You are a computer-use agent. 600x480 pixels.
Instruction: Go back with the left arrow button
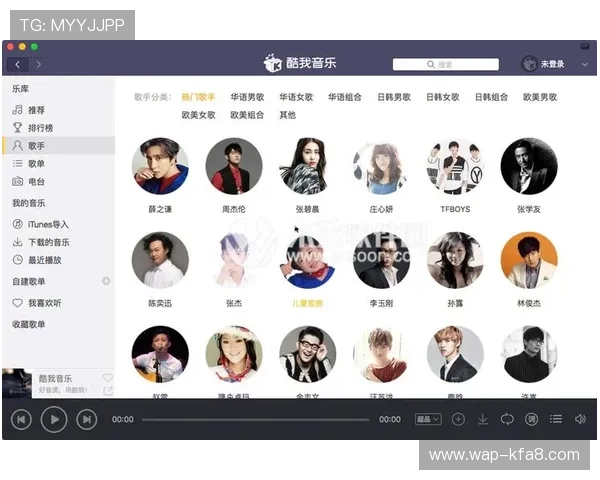[x=18, y=64]
